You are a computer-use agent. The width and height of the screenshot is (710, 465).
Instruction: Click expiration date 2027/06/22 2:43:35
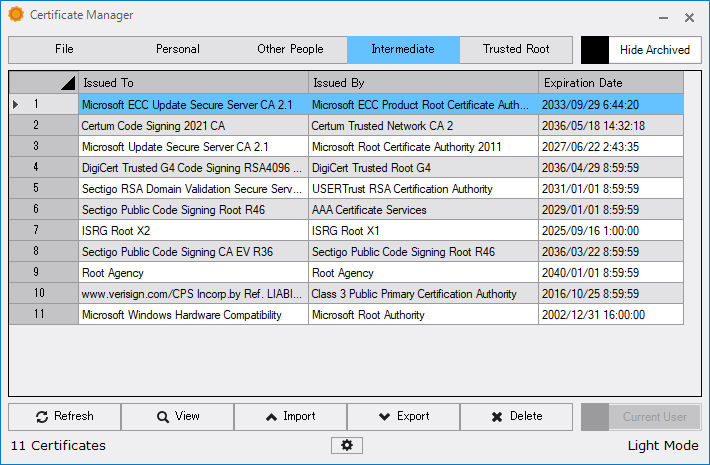coord(611,147)
